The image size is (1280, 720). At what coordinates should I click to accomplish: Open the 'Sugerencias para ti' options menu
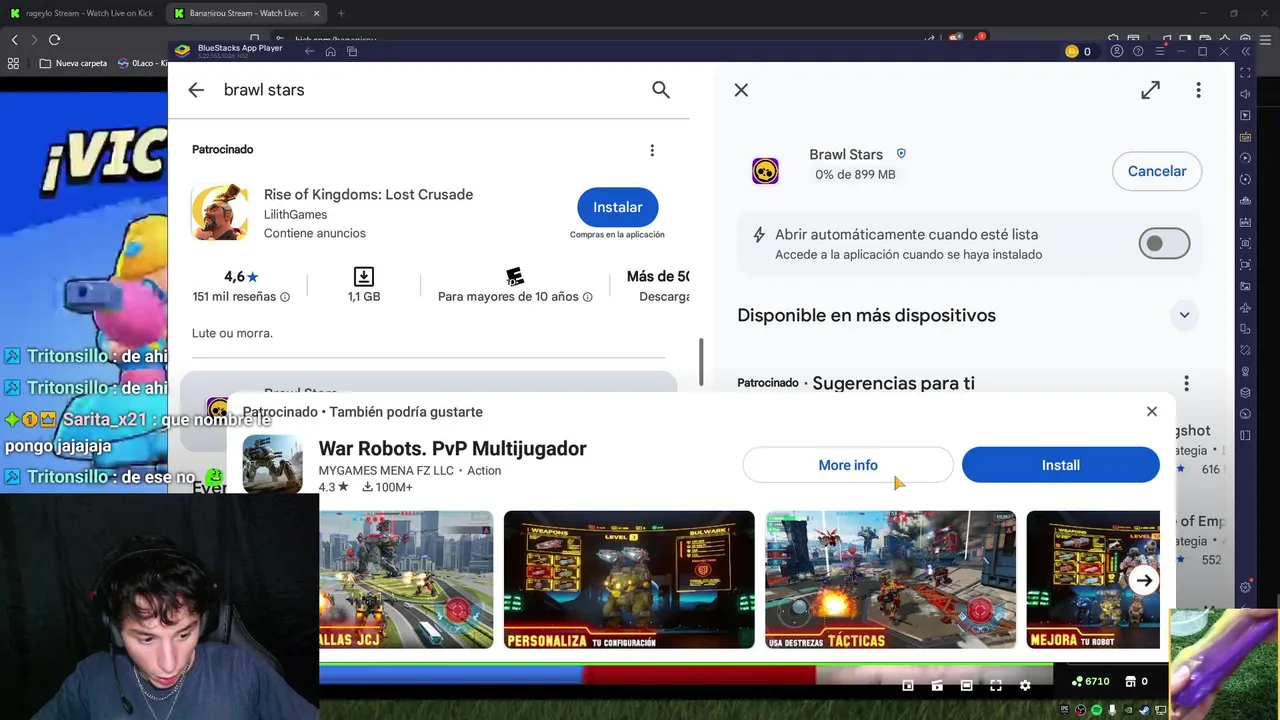coord(1186,383)
